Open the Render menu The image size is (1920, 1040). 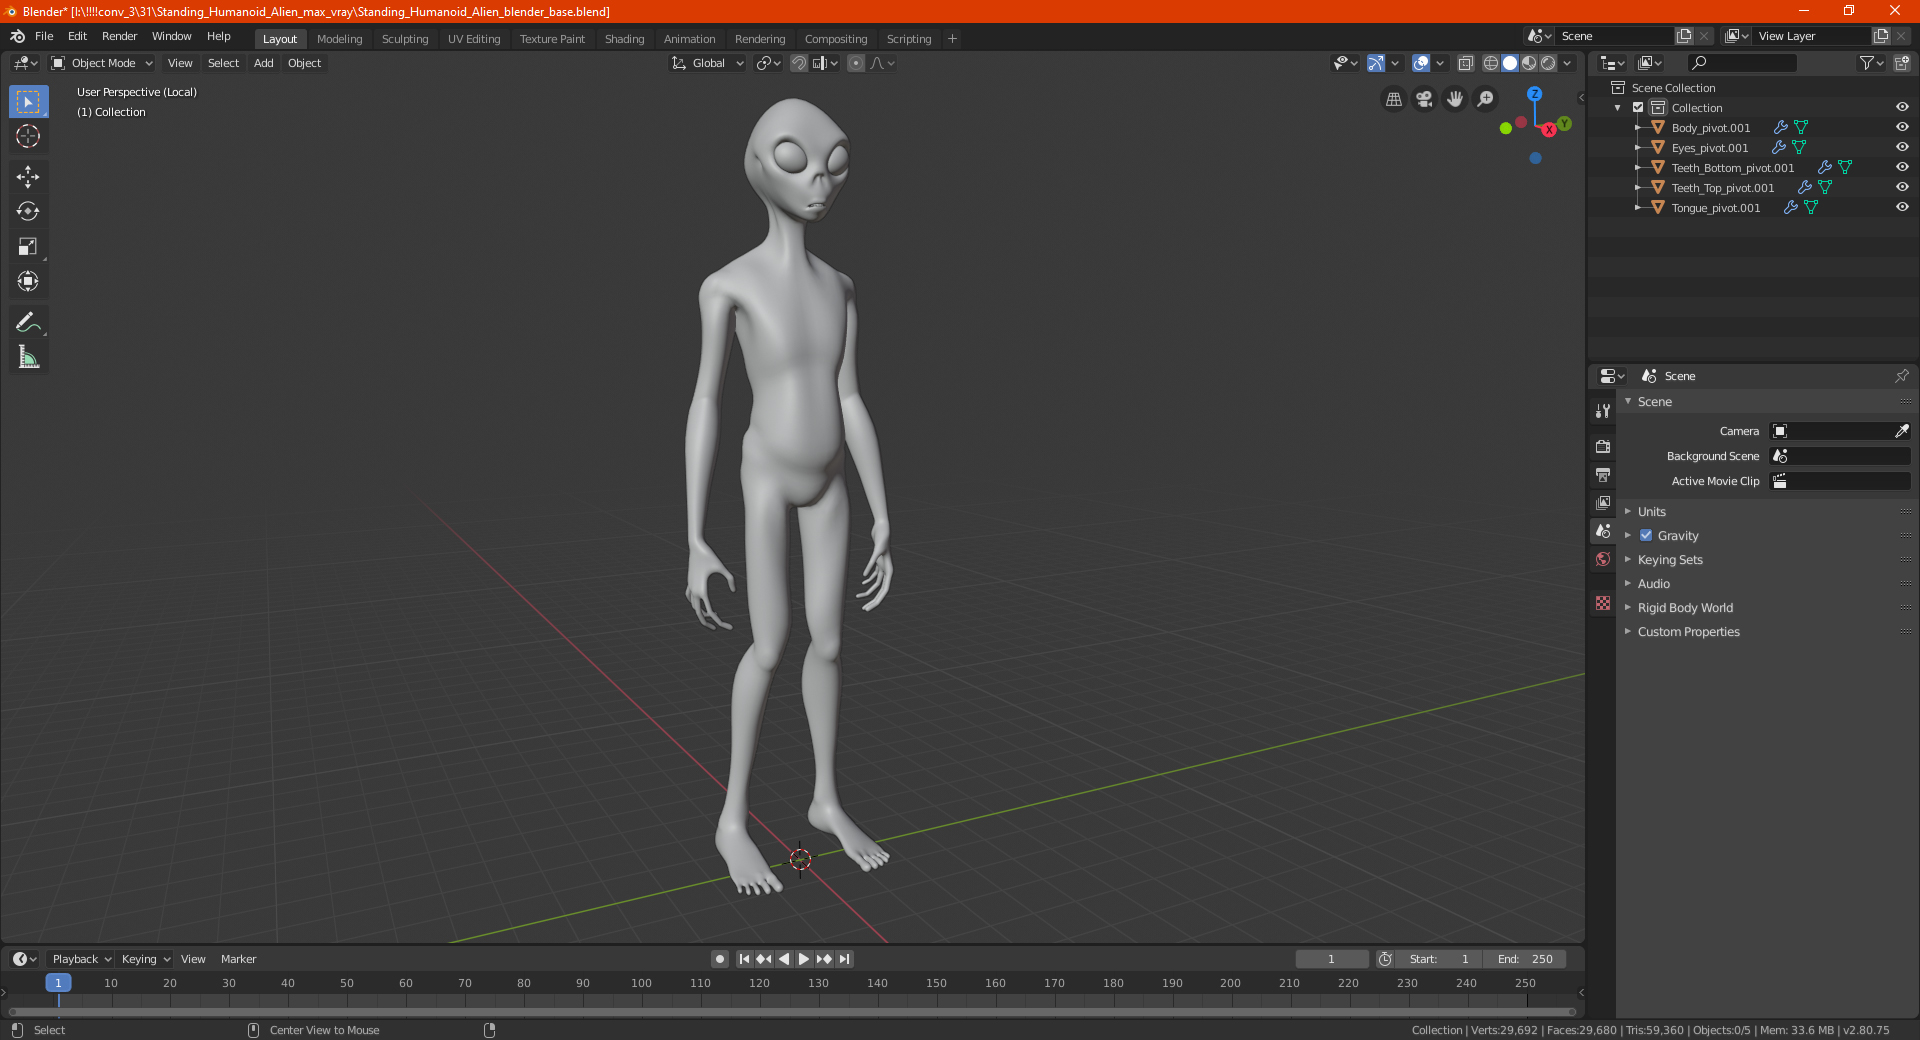coord(119,36)
